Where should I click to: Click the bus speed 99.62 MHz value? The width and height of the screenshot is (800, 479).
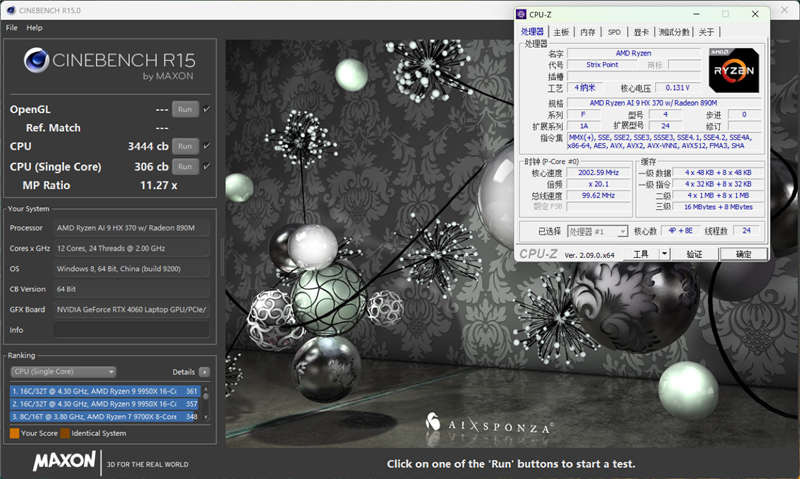pyautogui.click(x=598, y=195)
